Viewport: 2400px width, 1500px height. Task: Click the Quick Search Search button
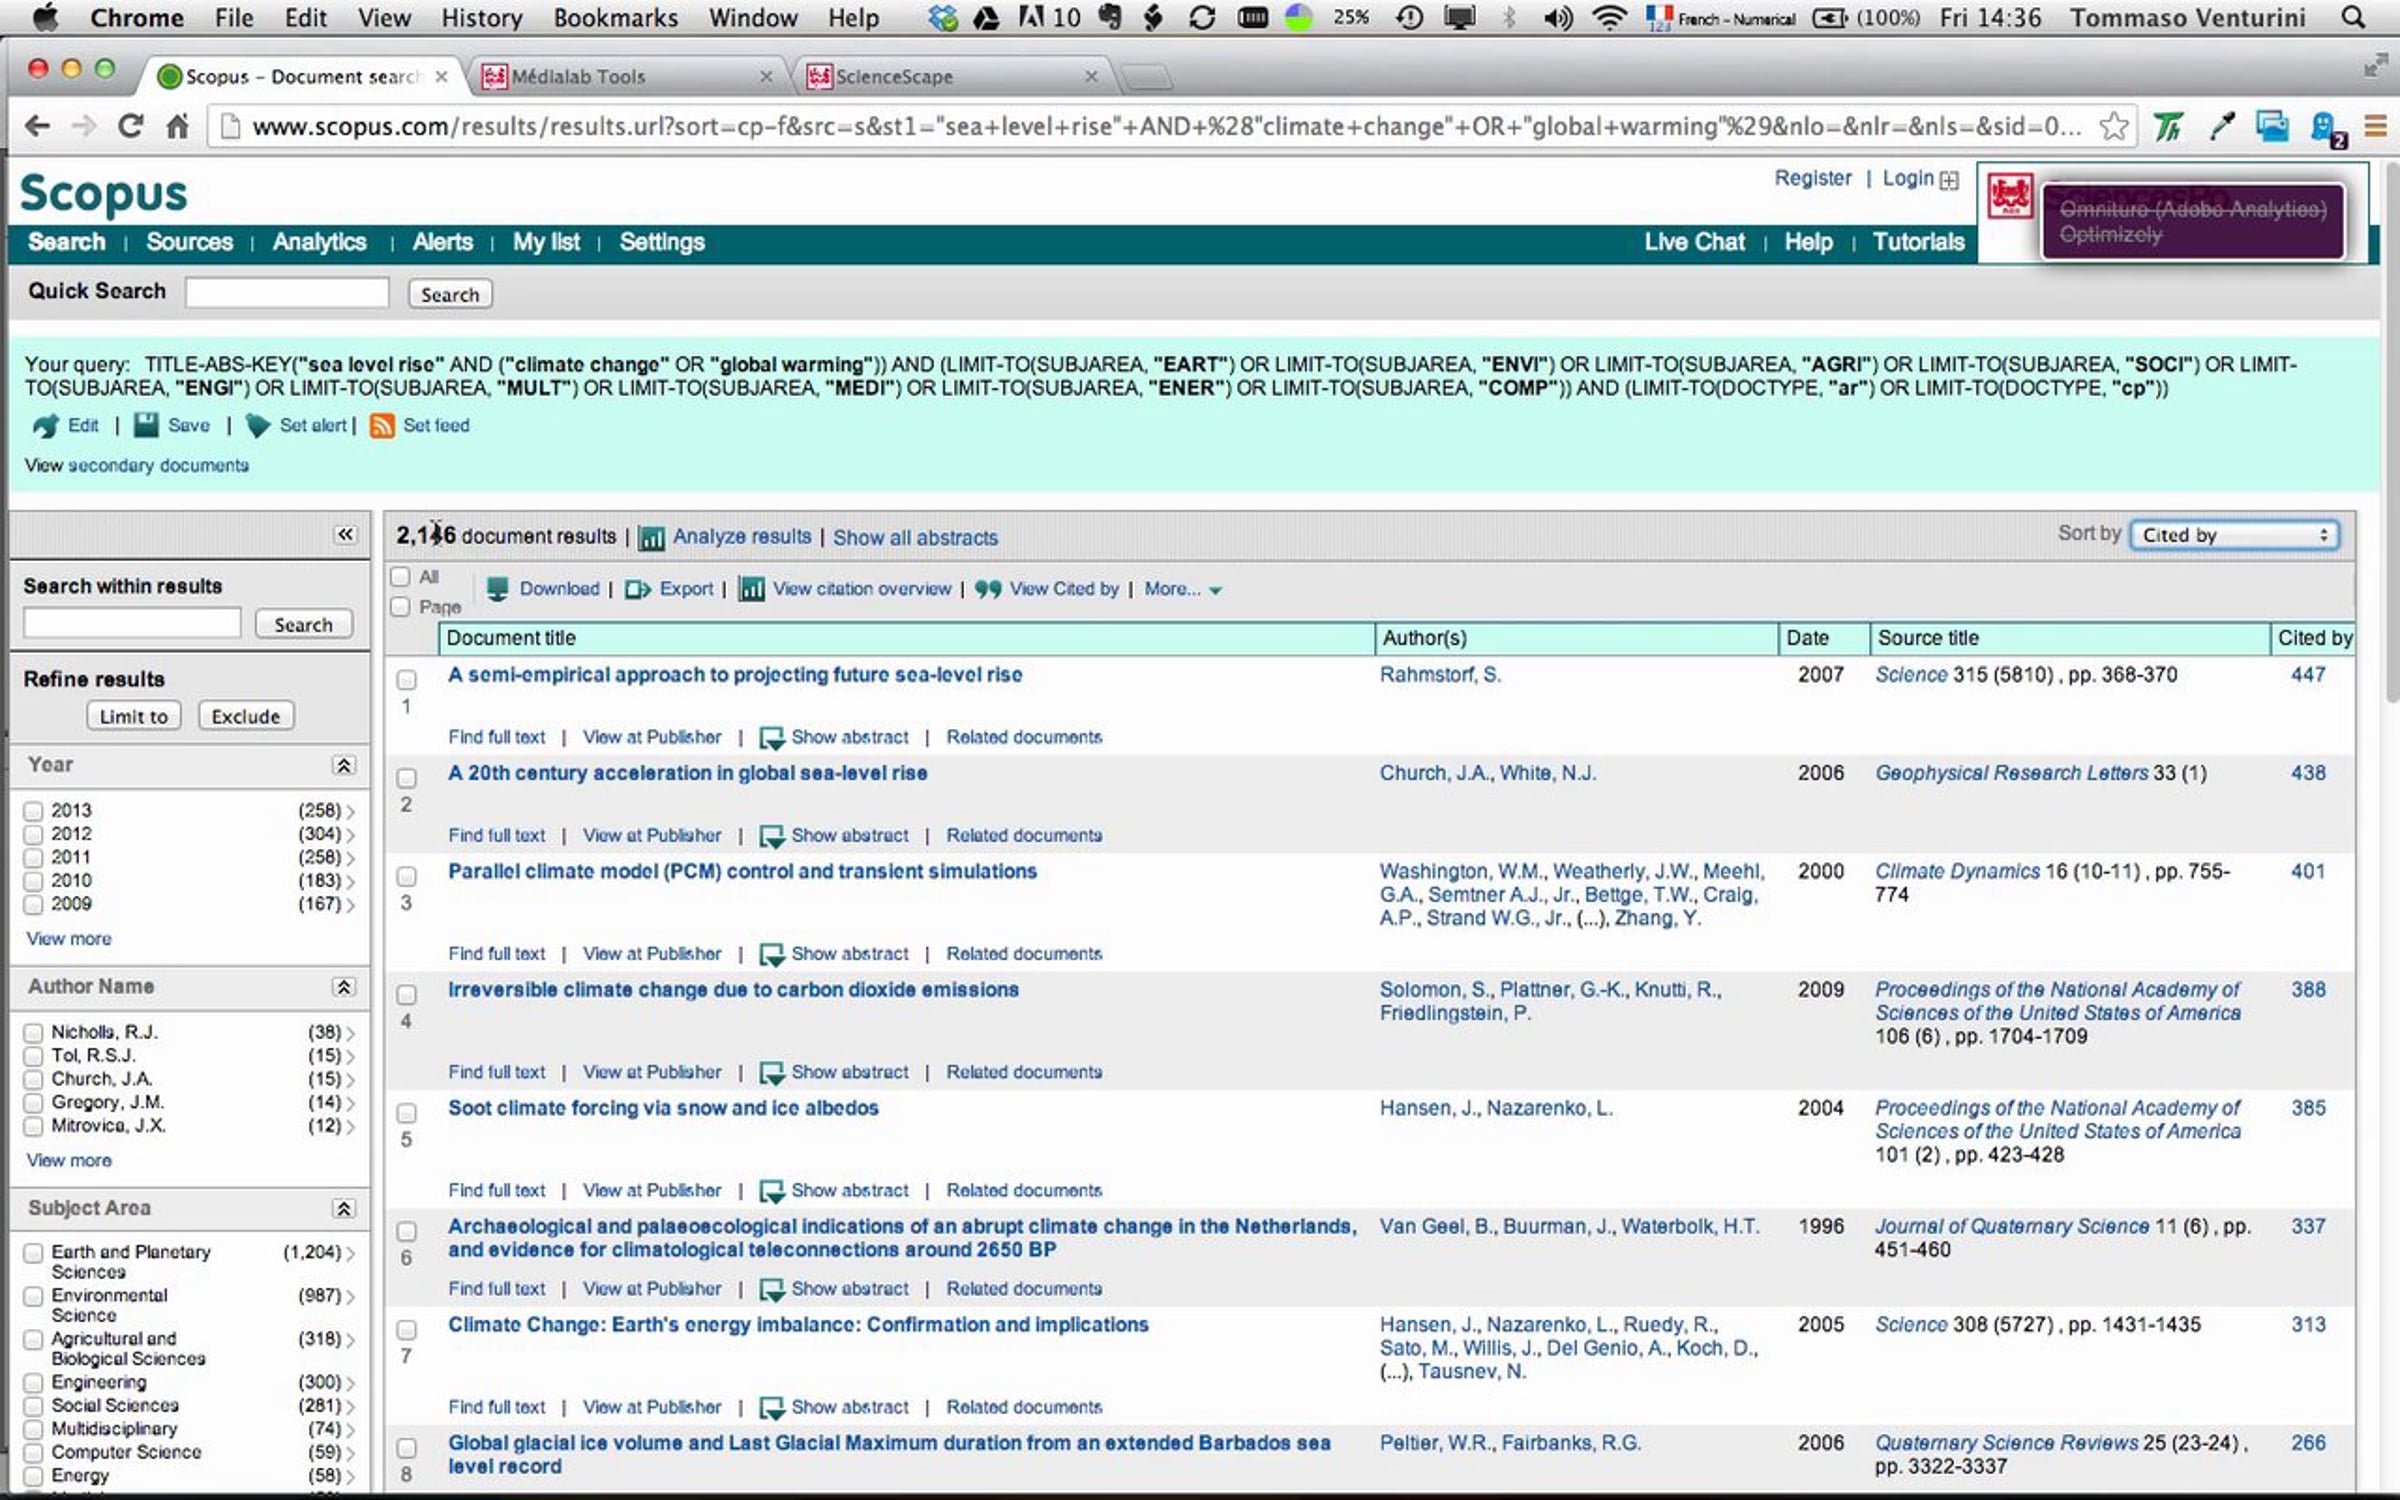[x=450, y=295]
